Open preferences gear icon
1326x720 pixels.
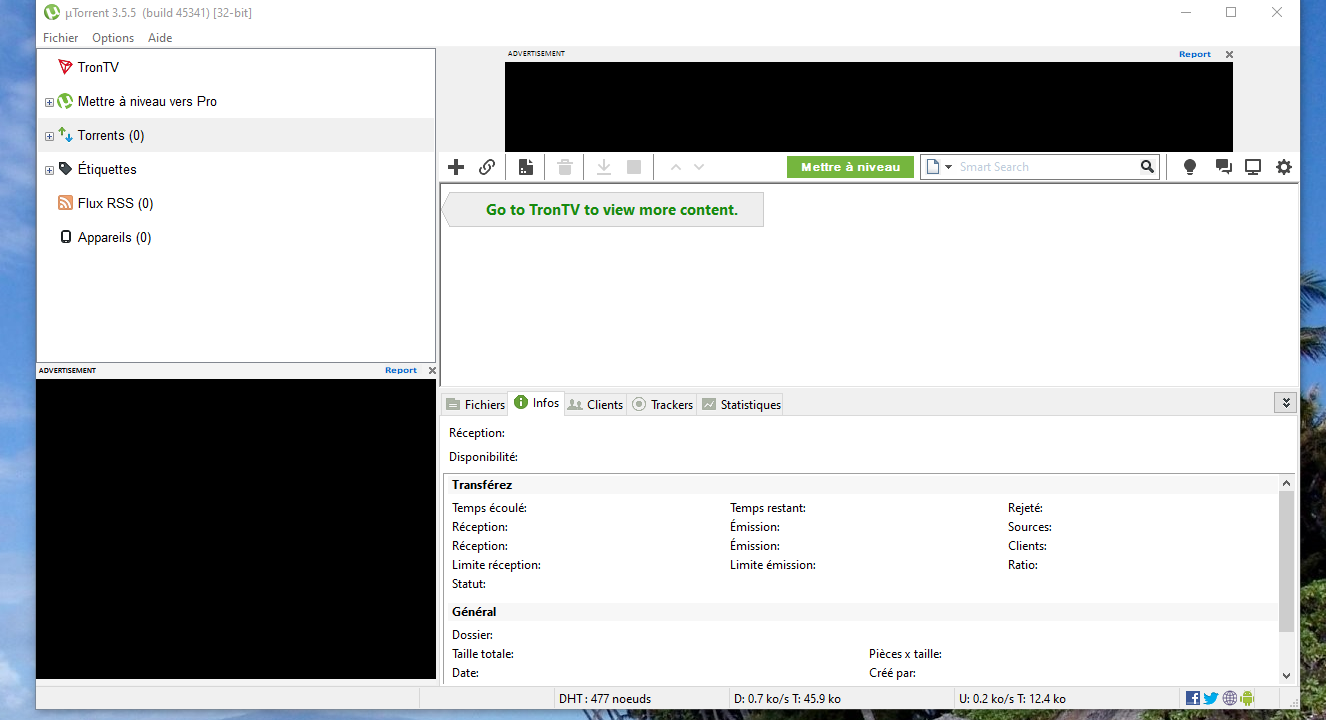pos(1284,167)
